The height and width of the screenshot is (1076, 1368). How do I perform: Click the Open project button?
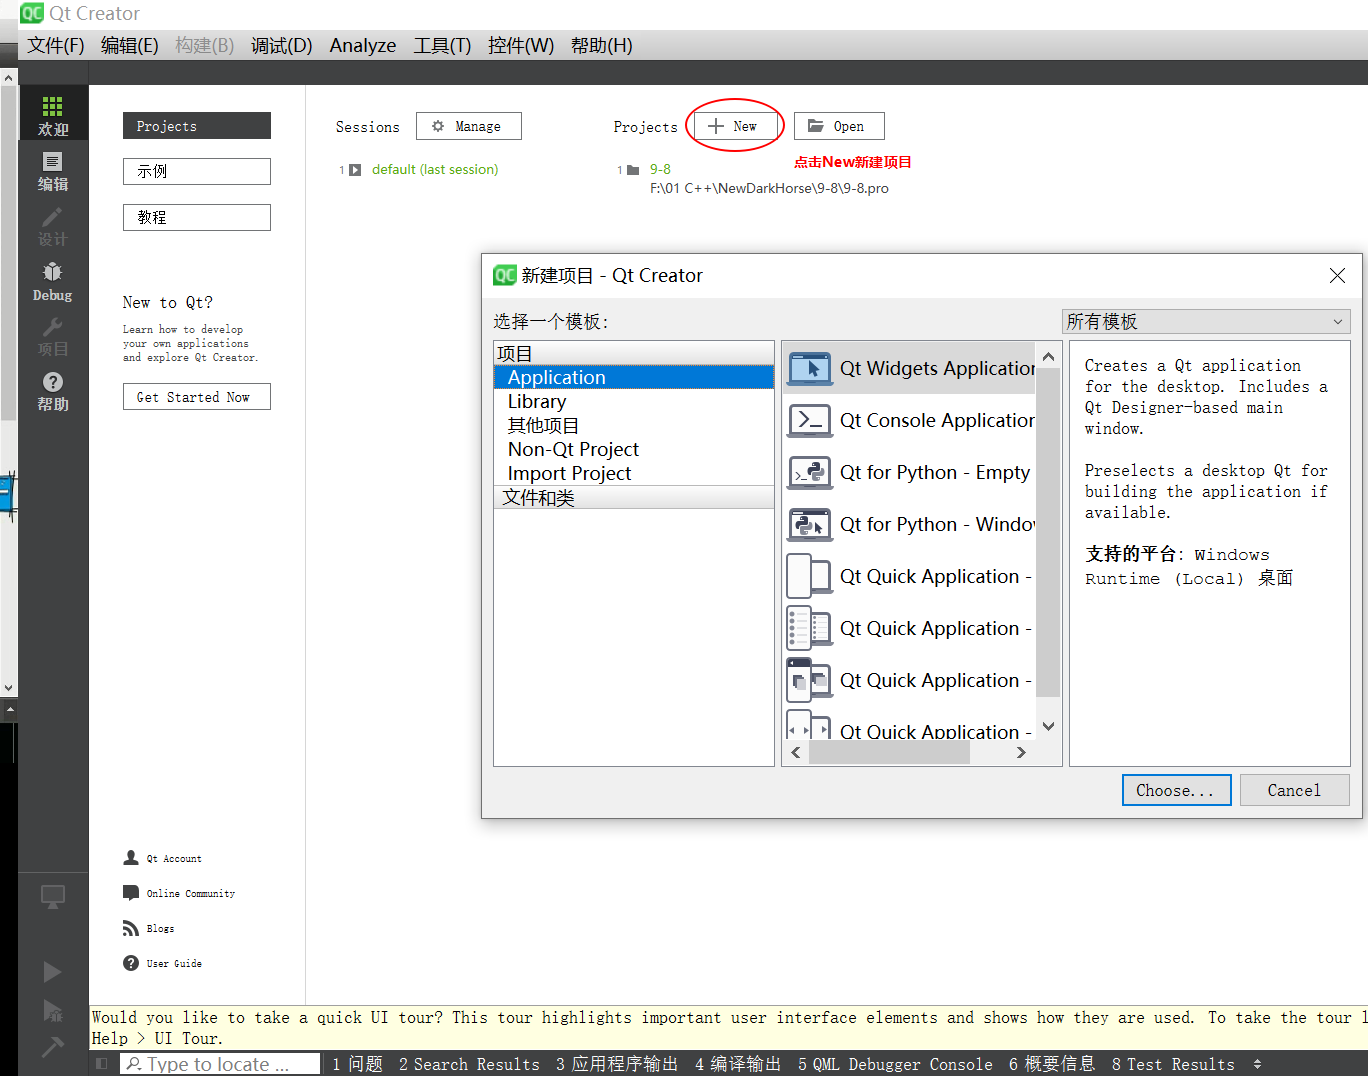pos(839,126)
